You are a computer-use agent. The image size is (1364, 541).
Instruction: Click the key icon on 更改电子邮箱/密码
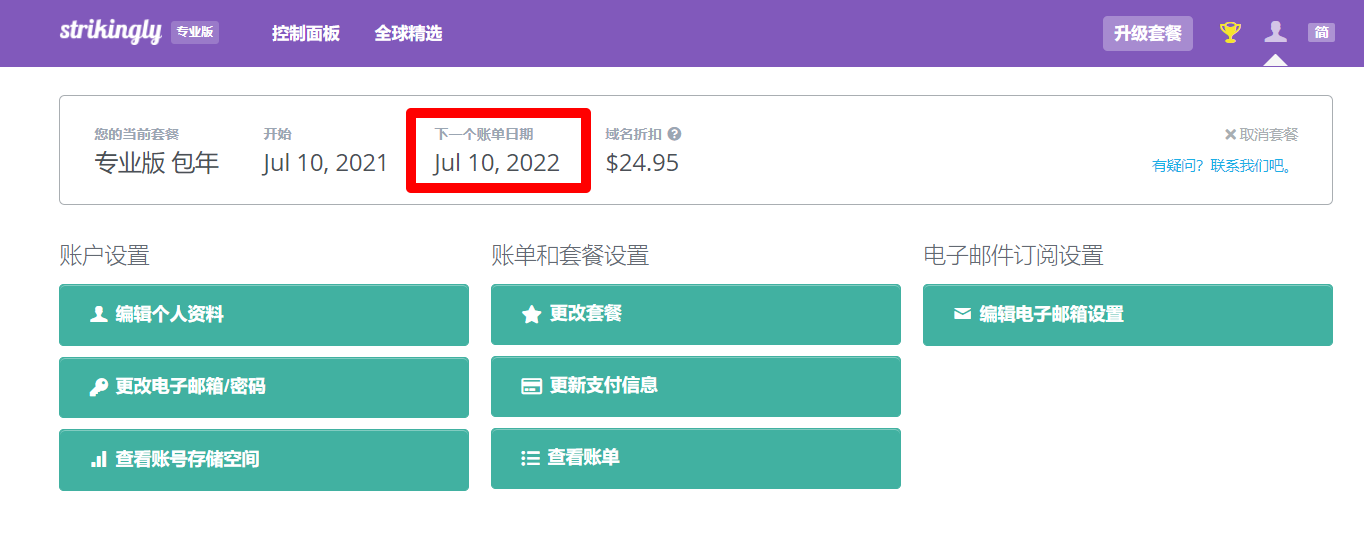99,387
